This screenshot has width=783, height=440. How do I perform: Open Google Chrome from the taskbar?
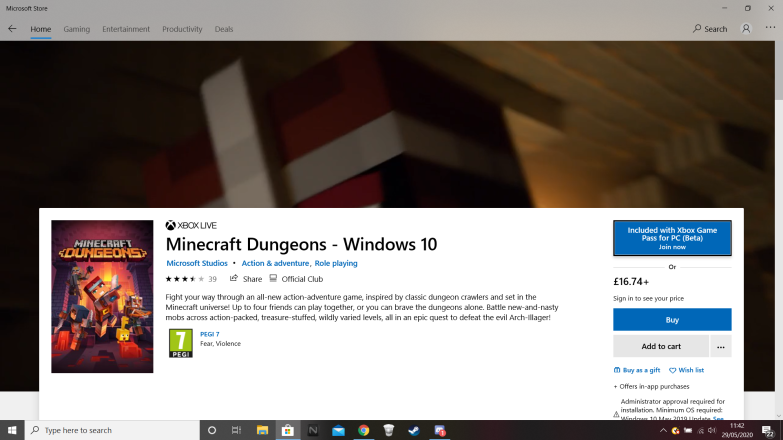pyautogui.click(x=364, y=430)
